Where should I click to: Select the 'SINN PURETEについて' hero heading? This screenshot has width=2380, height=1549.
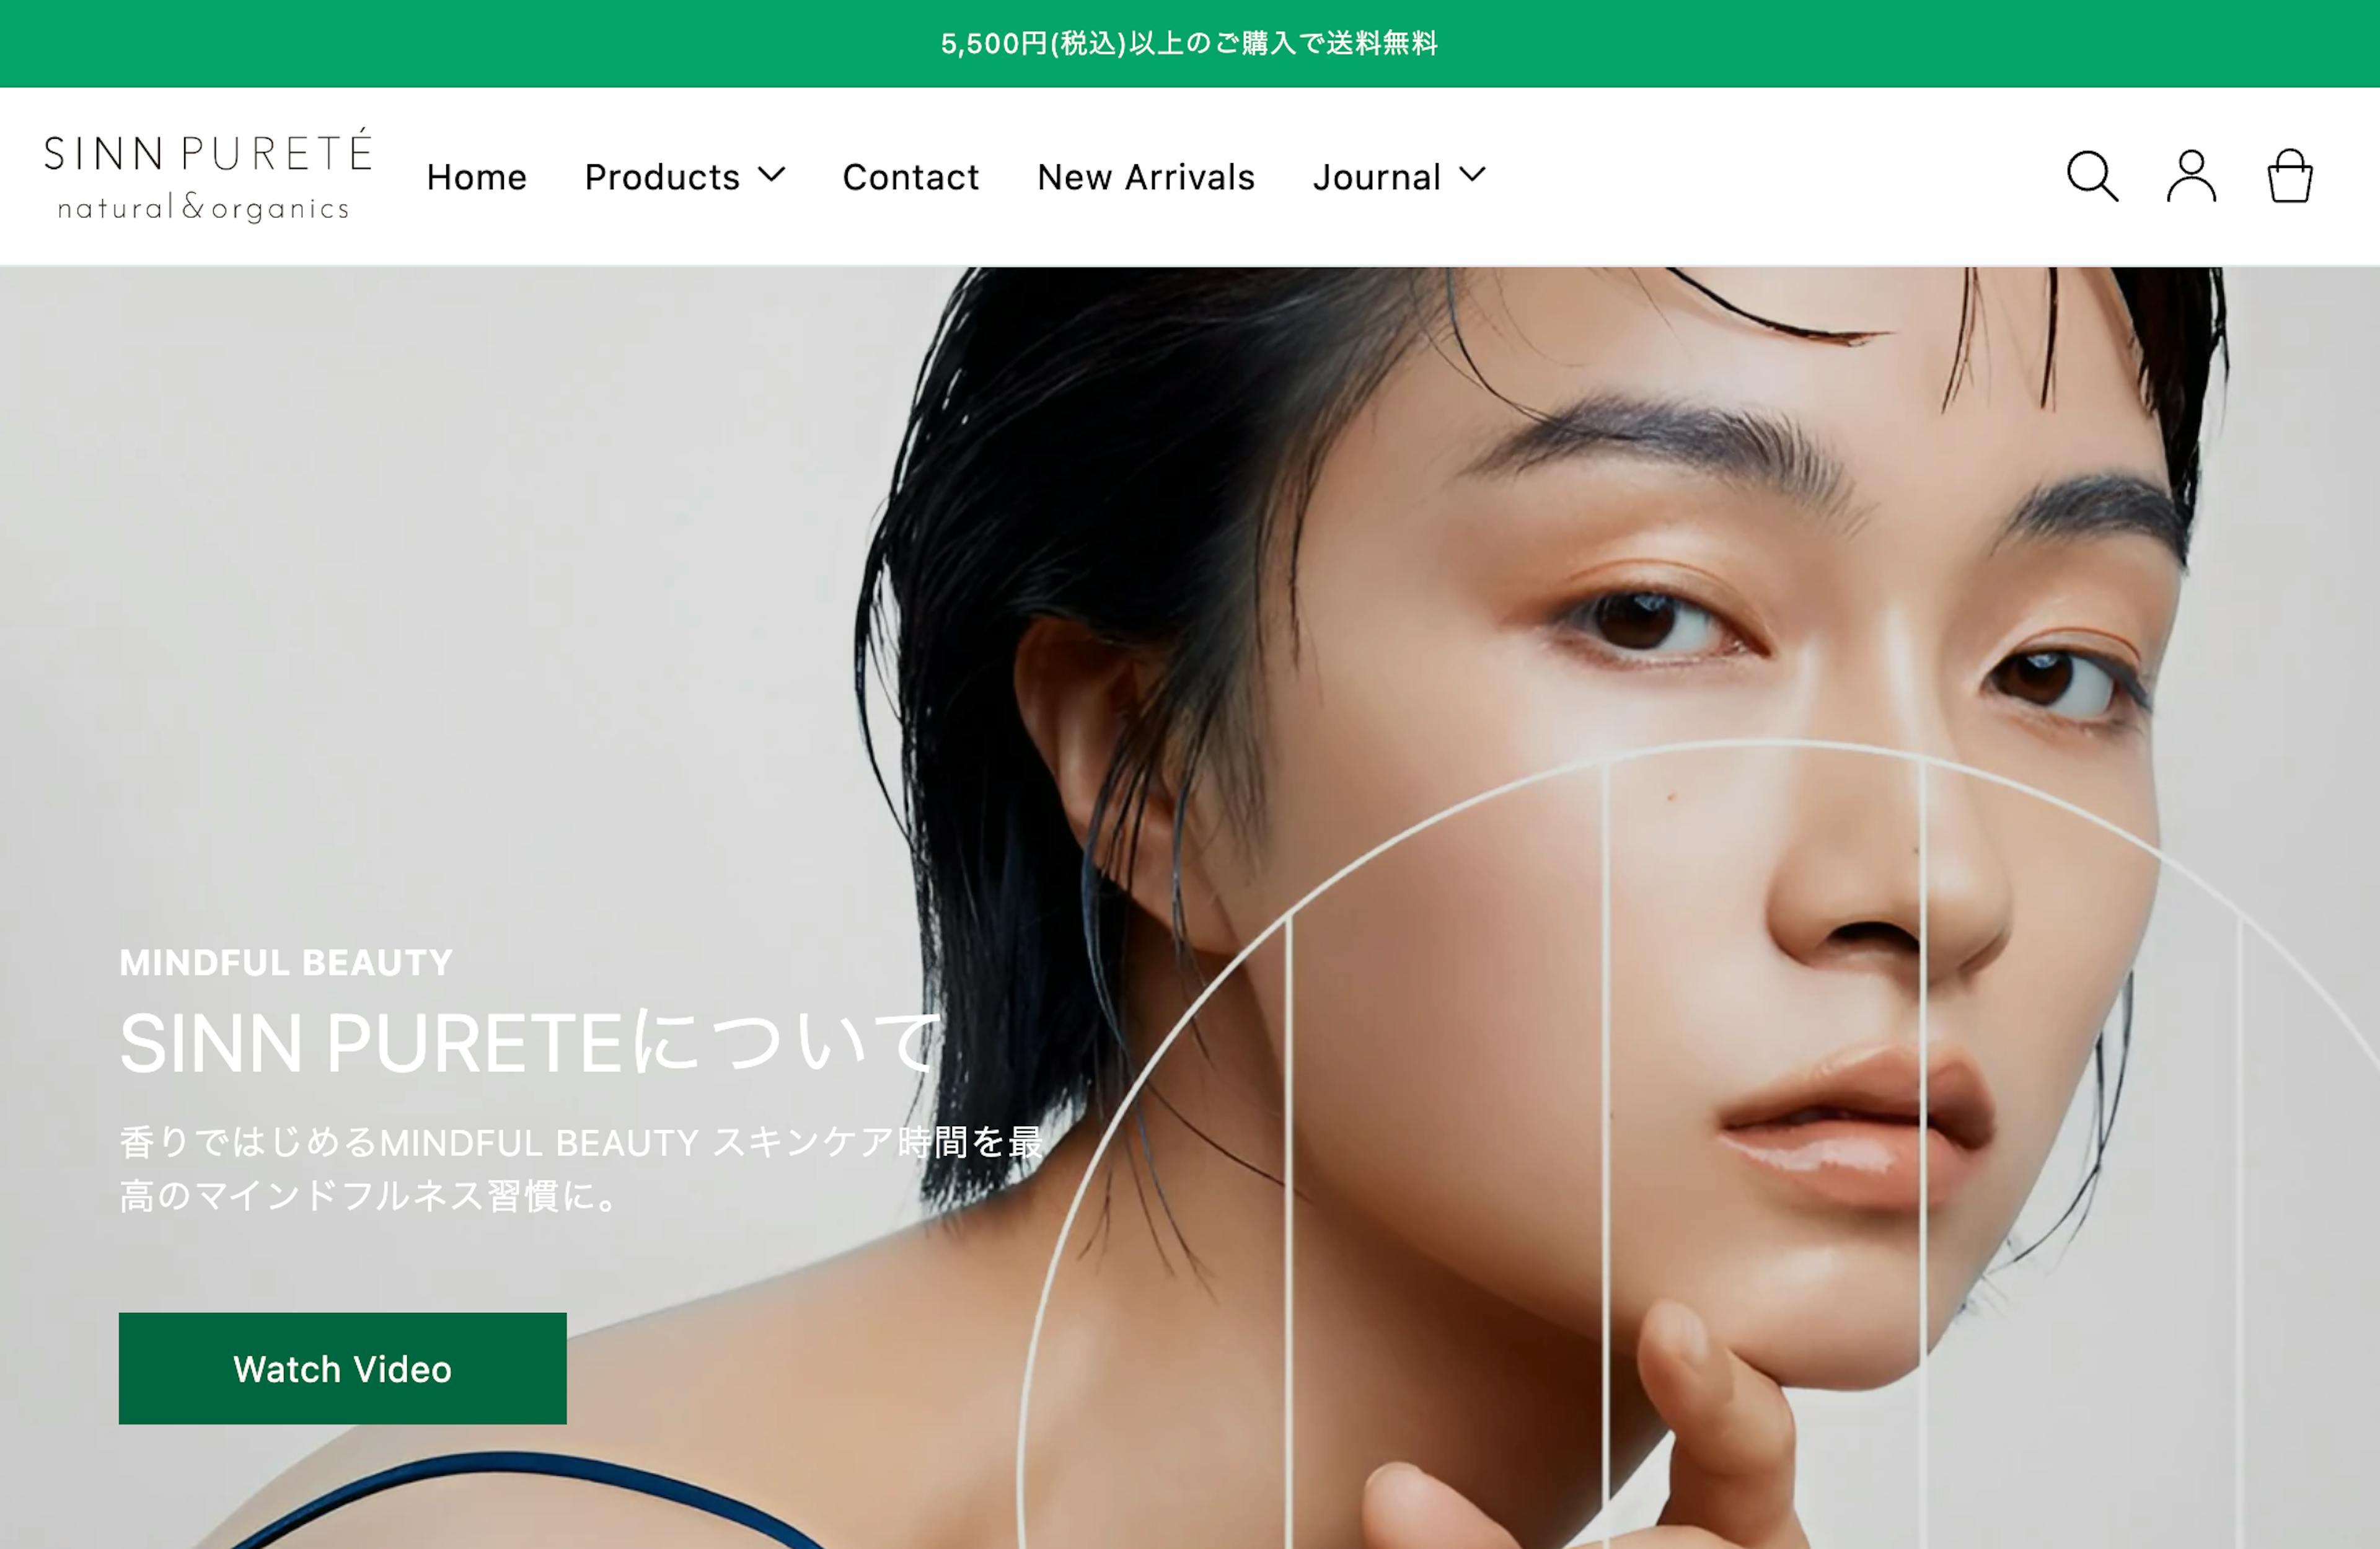coord(530,1043)
